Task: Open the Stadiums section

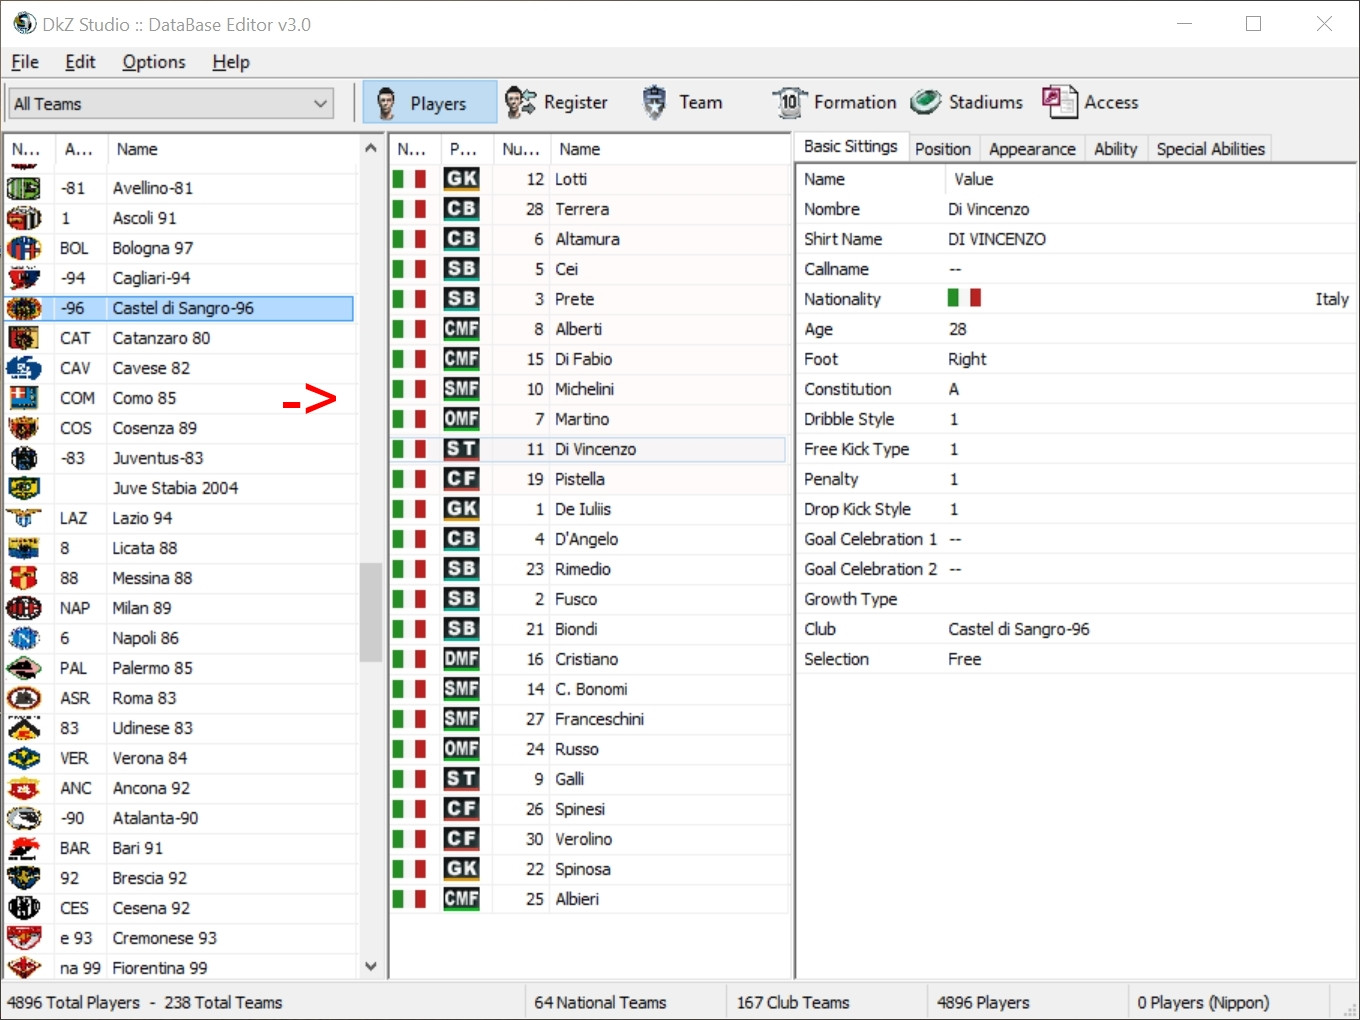Action: pos(967,103)
